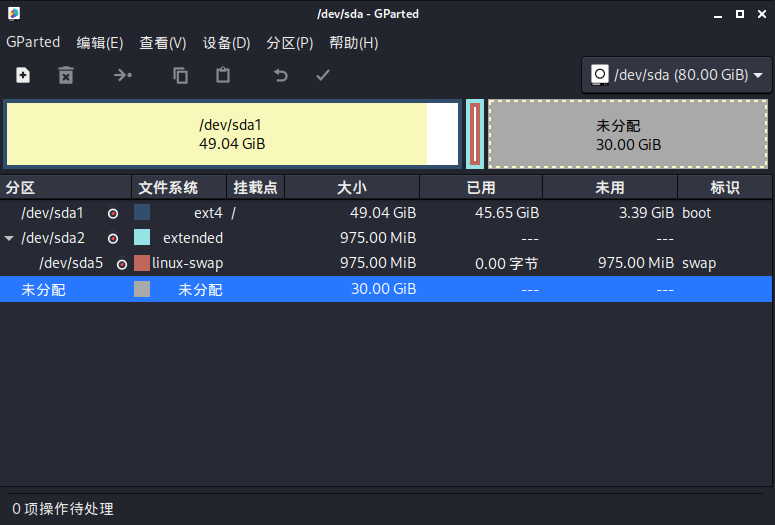Maximize the GParted window
This screenshot has width=775, height=525.
tap(740, 14)
